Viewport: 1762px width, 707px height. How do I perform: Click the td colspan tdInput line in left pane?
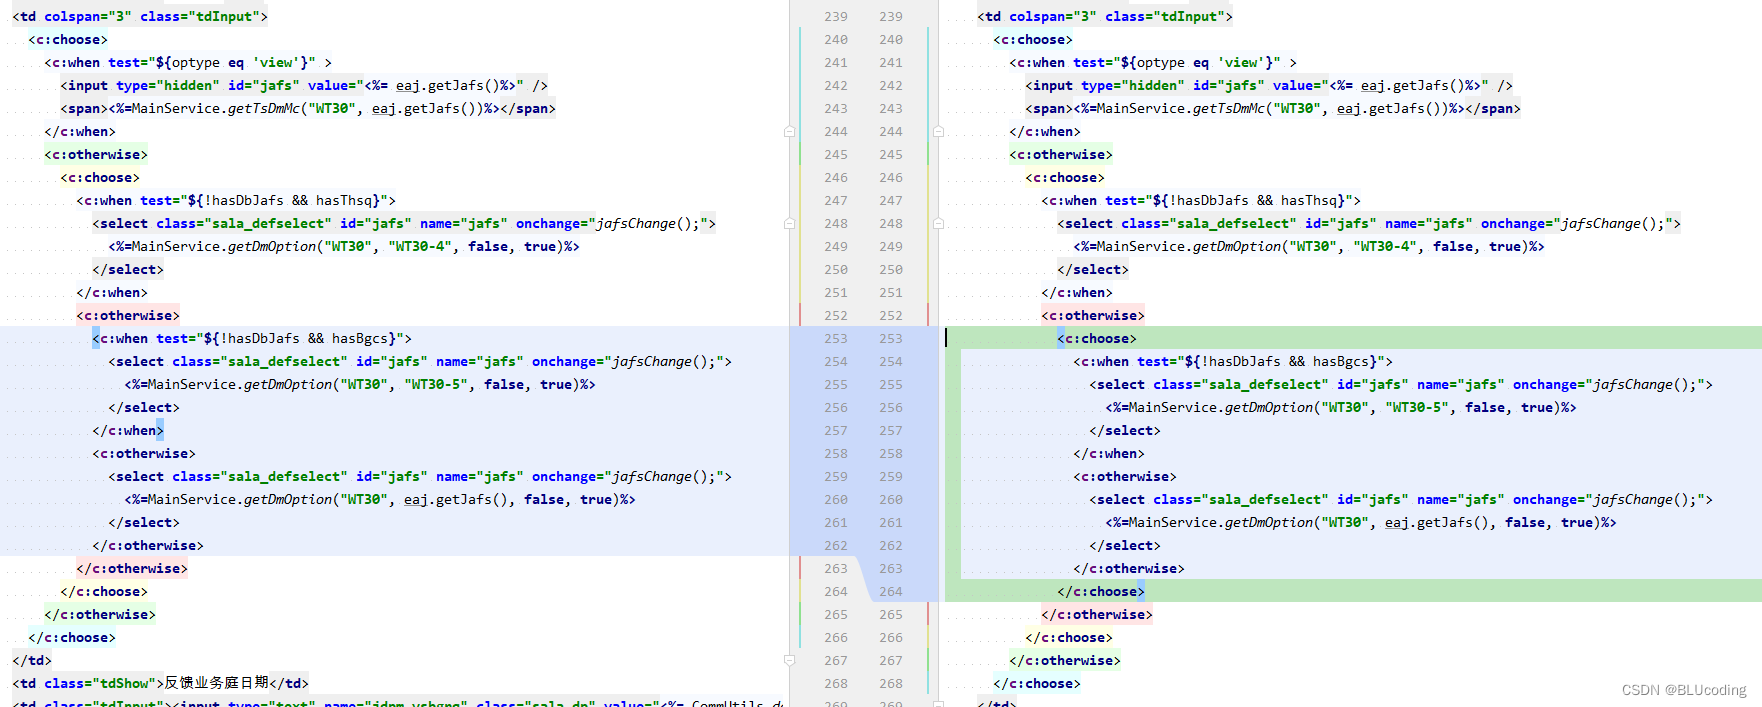click(x=140, y=16)
